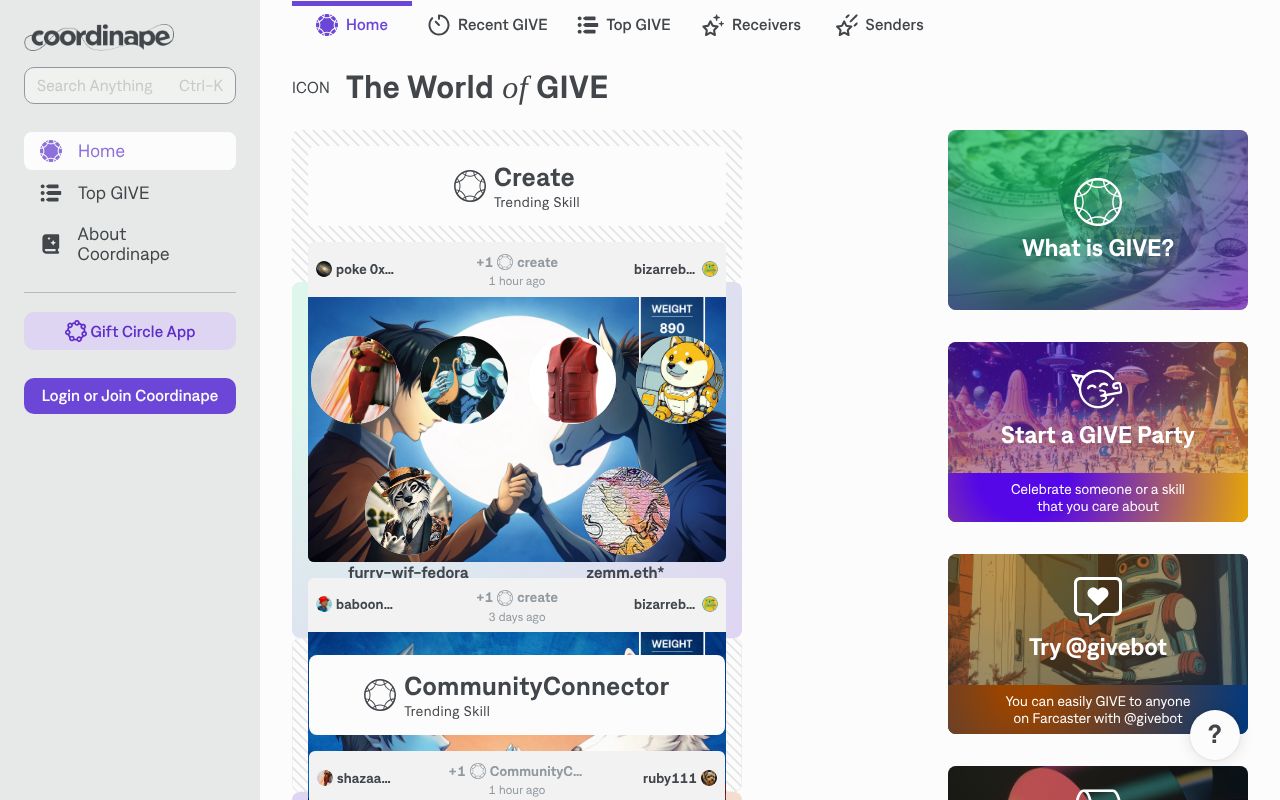
Task: Click the red vest circular image
Action: 572,379
